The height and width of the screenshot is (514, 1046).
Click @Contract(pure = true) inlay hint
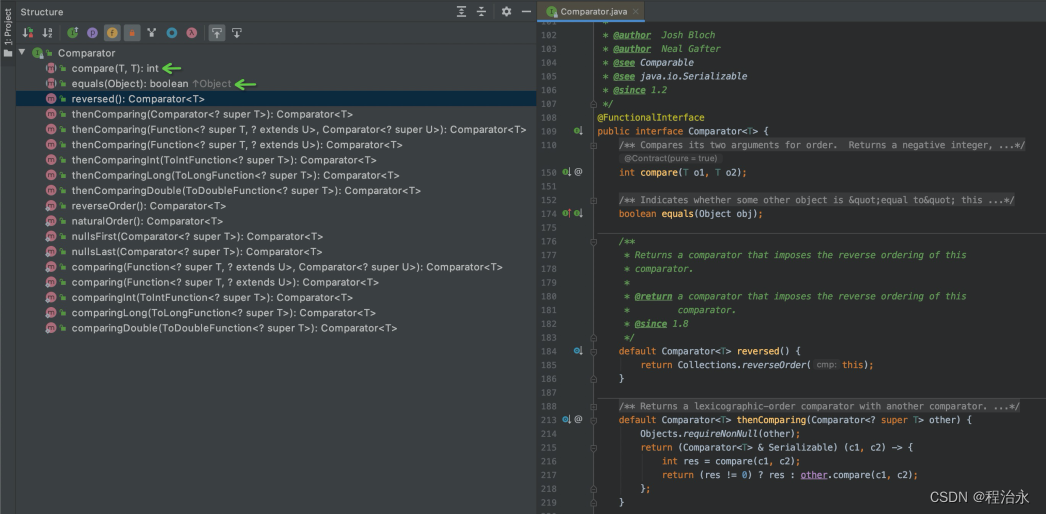point(670,159)
